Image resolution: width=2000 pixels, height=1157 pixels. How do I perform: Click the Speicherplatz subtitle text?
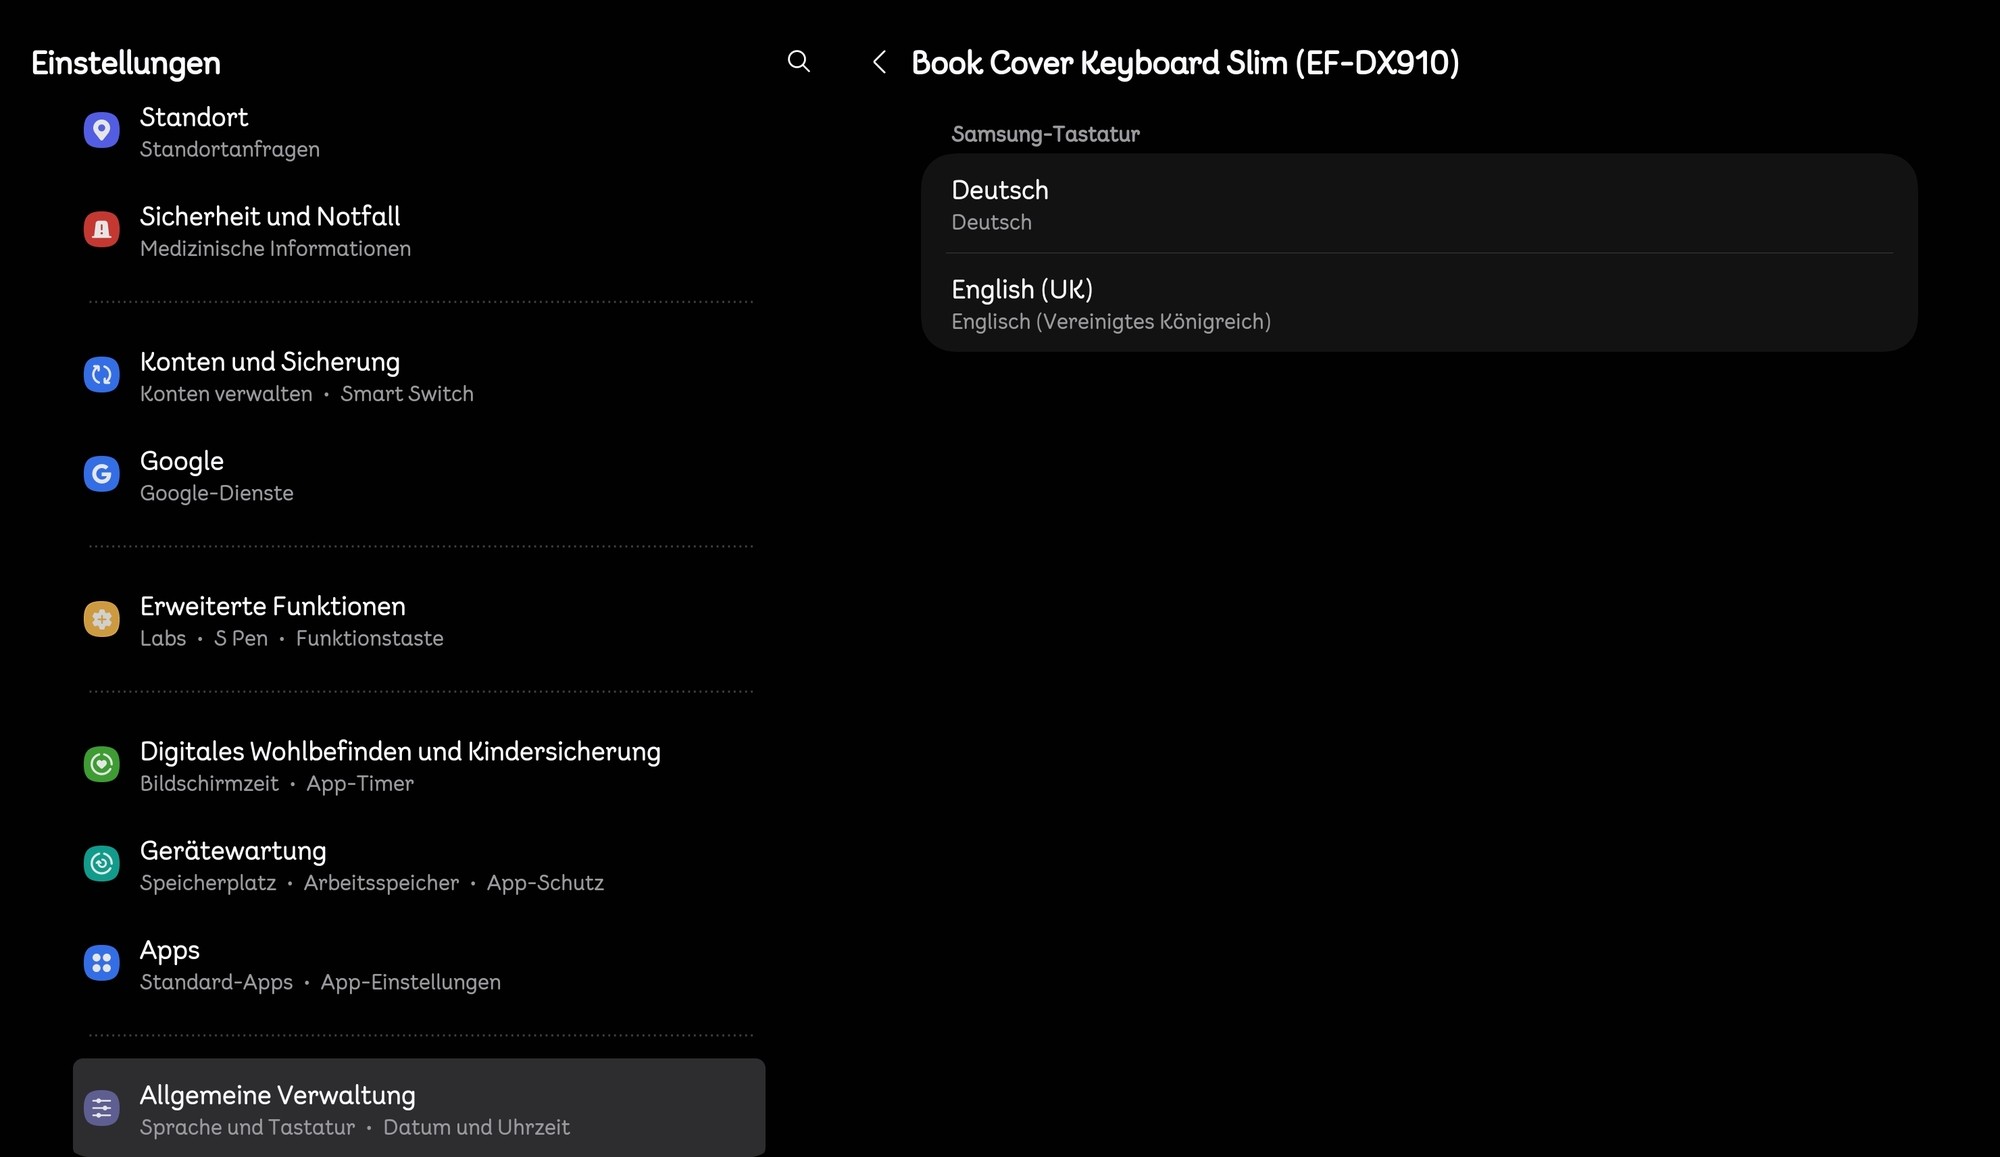pos(208,883)
